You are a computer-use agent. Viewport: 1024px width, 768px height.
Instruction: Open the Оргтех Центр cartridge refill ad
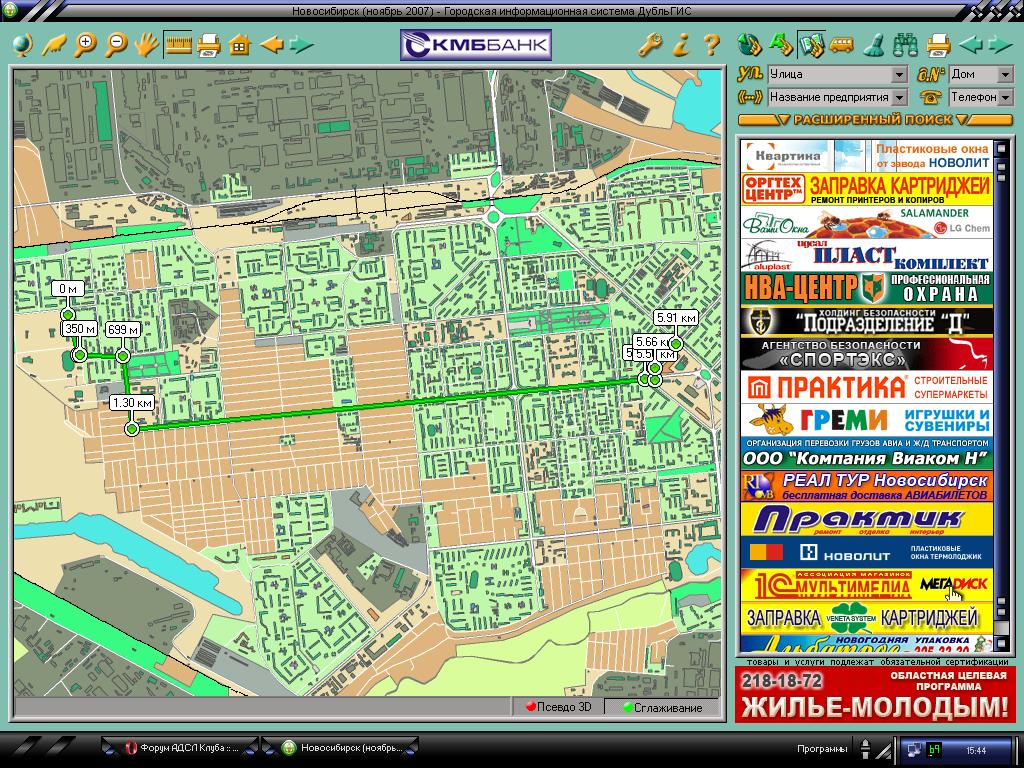(x=867, y=189)
